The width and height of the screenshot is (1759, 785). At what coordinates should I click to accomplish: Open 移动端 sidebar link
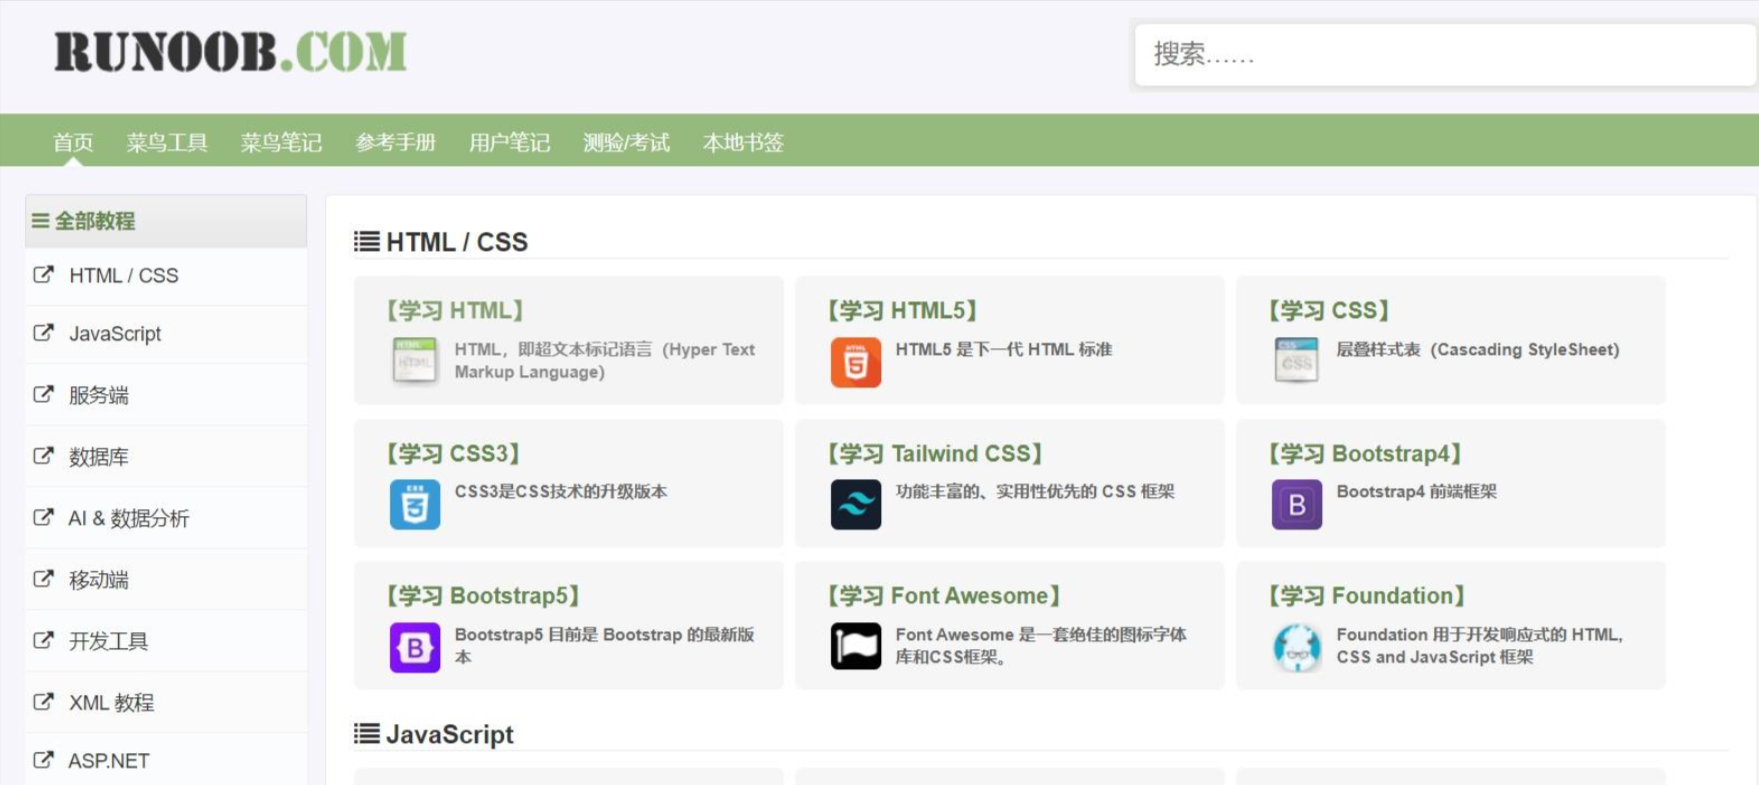[99, 580]
